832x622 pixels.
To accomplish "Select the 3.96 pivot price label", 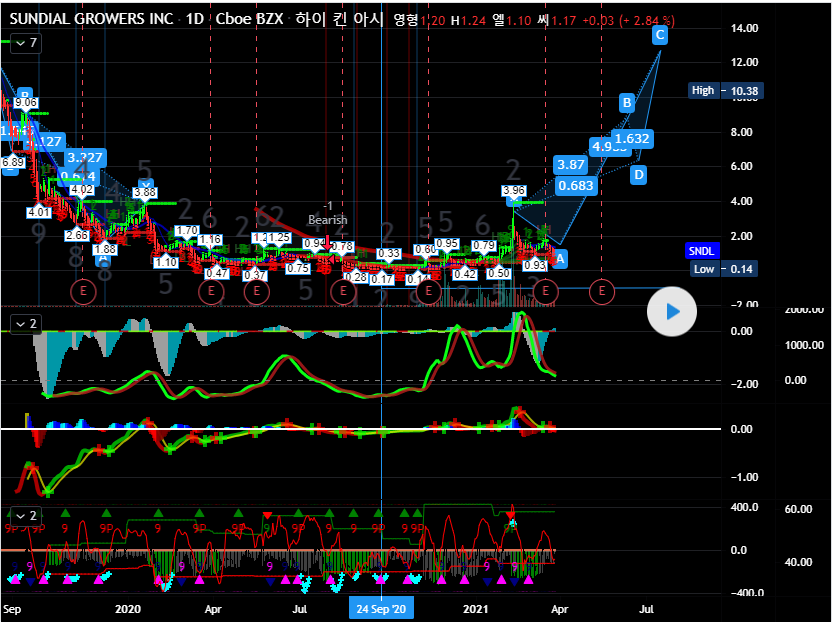I will click(x=514, y=191).
